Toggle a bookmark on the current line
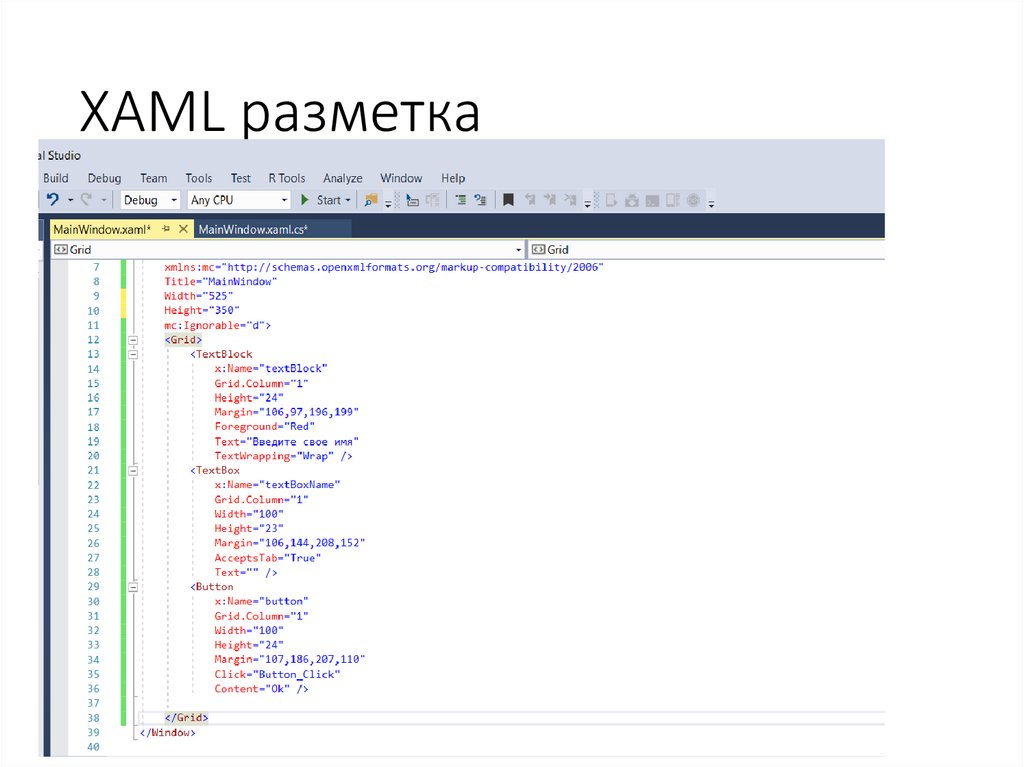Screen dimensions: 1024x767 509,198
